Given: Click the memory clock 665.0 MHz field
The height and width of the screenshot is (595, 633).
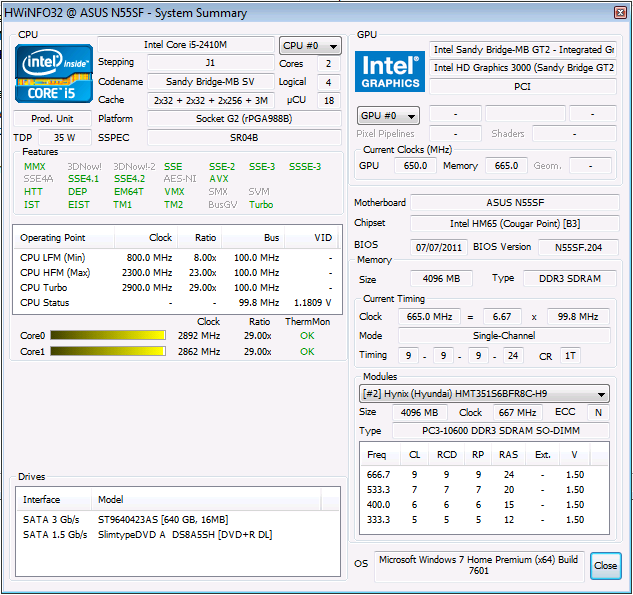Looking at the screenshot, I should click(x=429, y=316).
